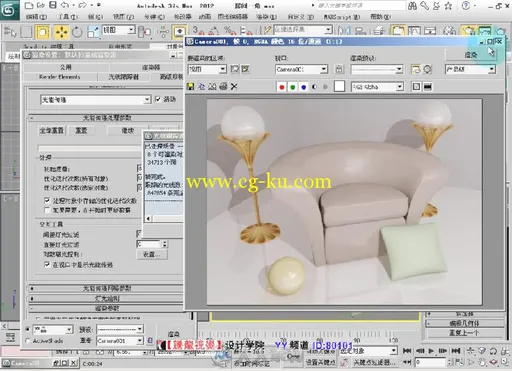Viewport: 512px width, 371px height.
Task: Click the 设置... exposure control button
Action: pyautogui.click(x=152, y=254)
